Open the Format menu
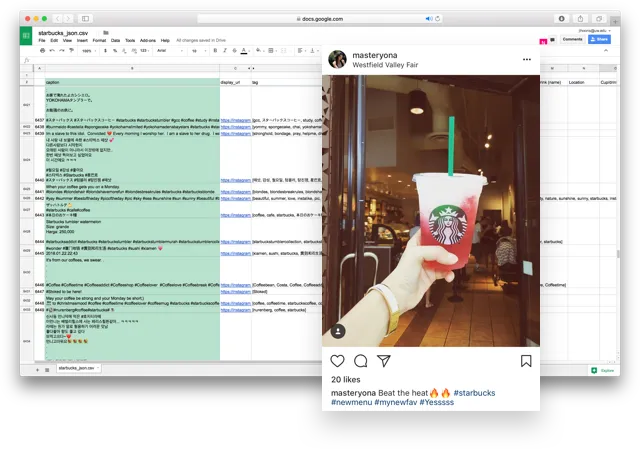640x449 pixels. 99,40
